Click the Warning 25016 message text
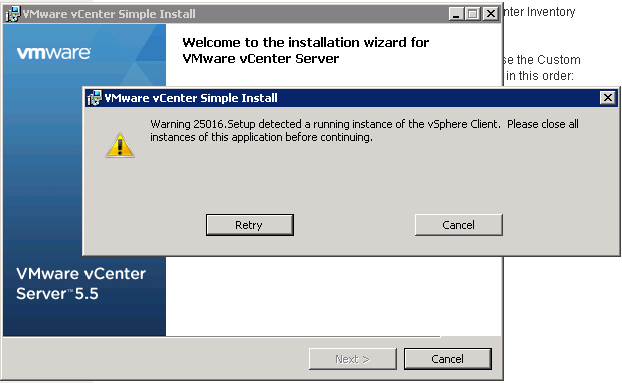This screenshot has width=622, height=383. [x=364, y=130]
